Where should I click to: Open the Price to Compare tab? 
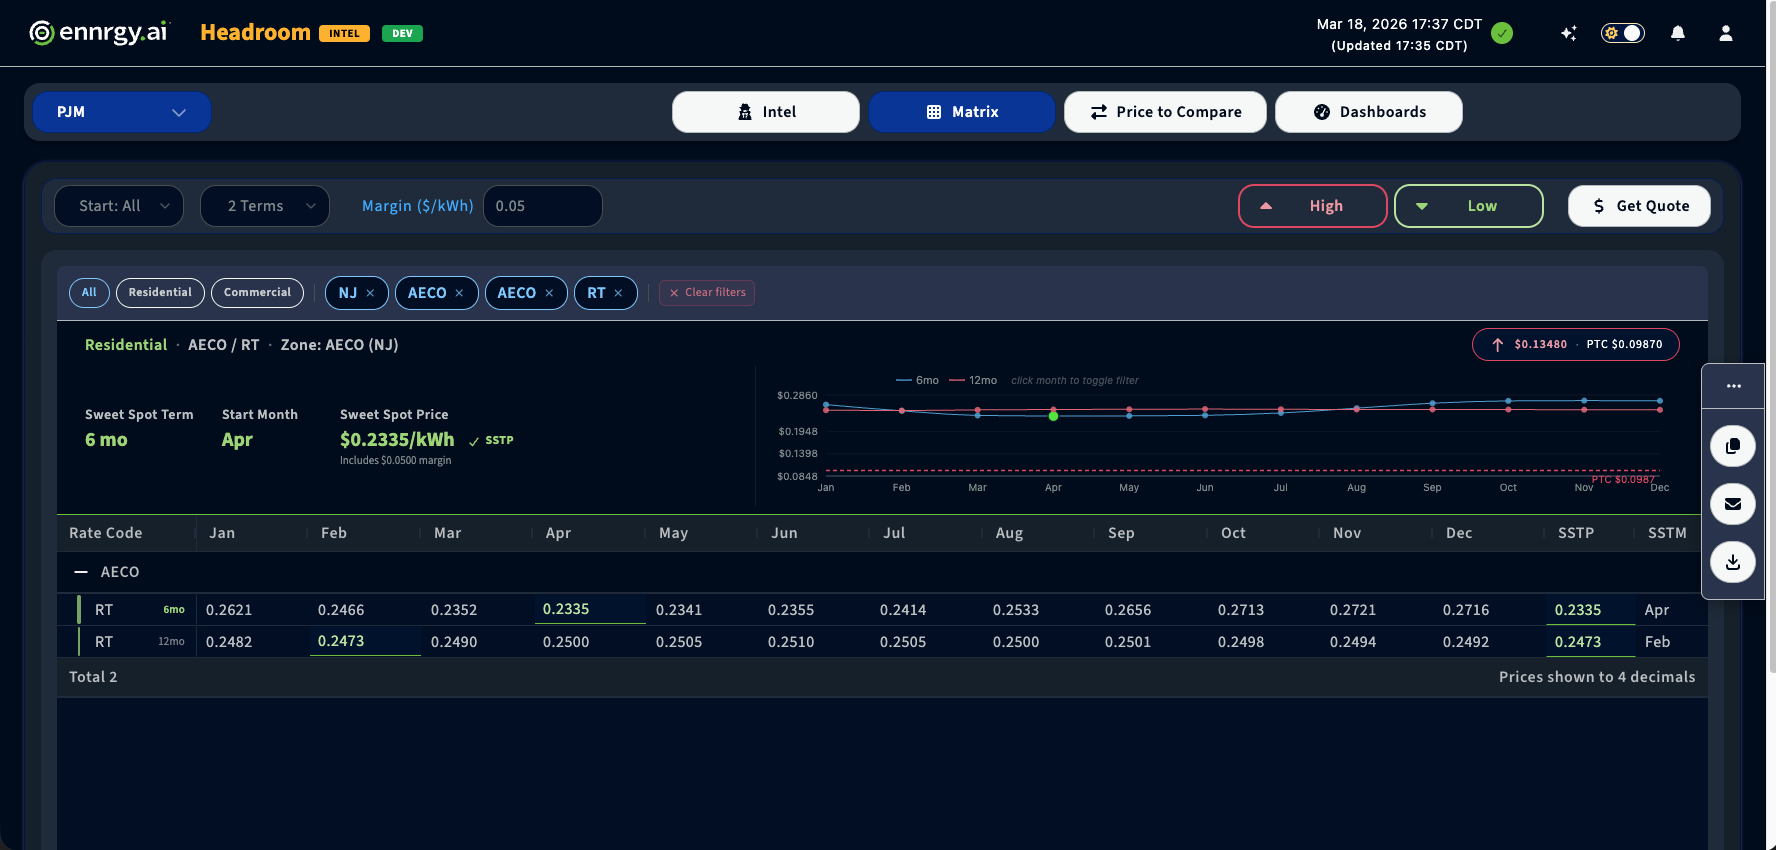click(x=1165, y=112)
